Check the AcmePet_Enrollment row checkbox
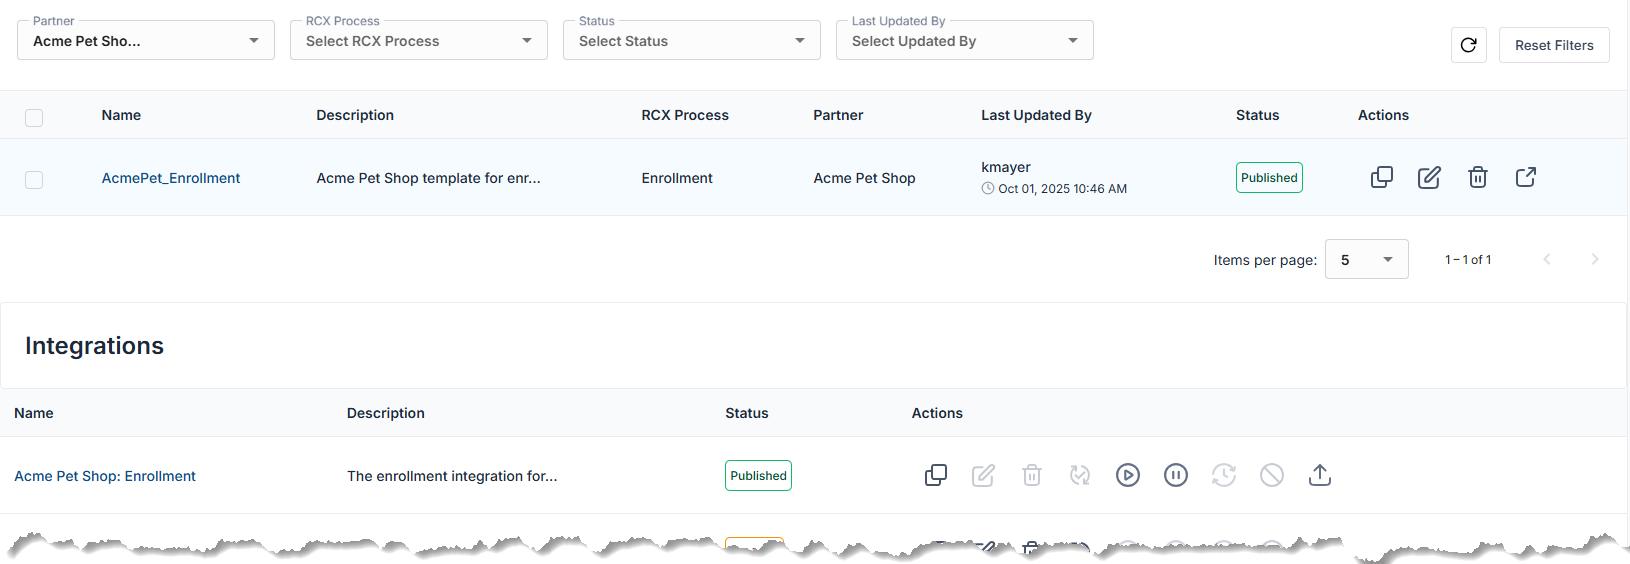 pyautogui.click(x=34, y=180)
